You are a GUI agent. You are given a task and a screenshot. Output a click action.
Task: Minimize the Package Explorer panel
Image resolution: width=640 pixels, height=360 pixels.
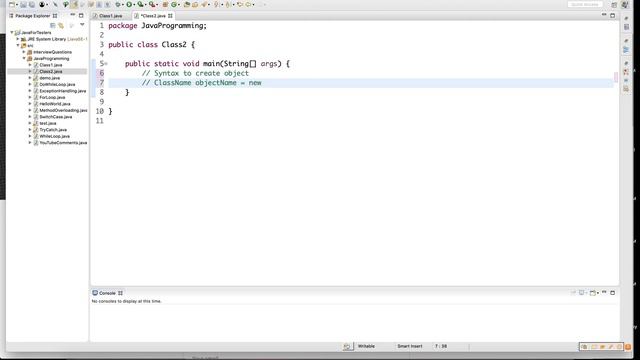tap(73, 15)
